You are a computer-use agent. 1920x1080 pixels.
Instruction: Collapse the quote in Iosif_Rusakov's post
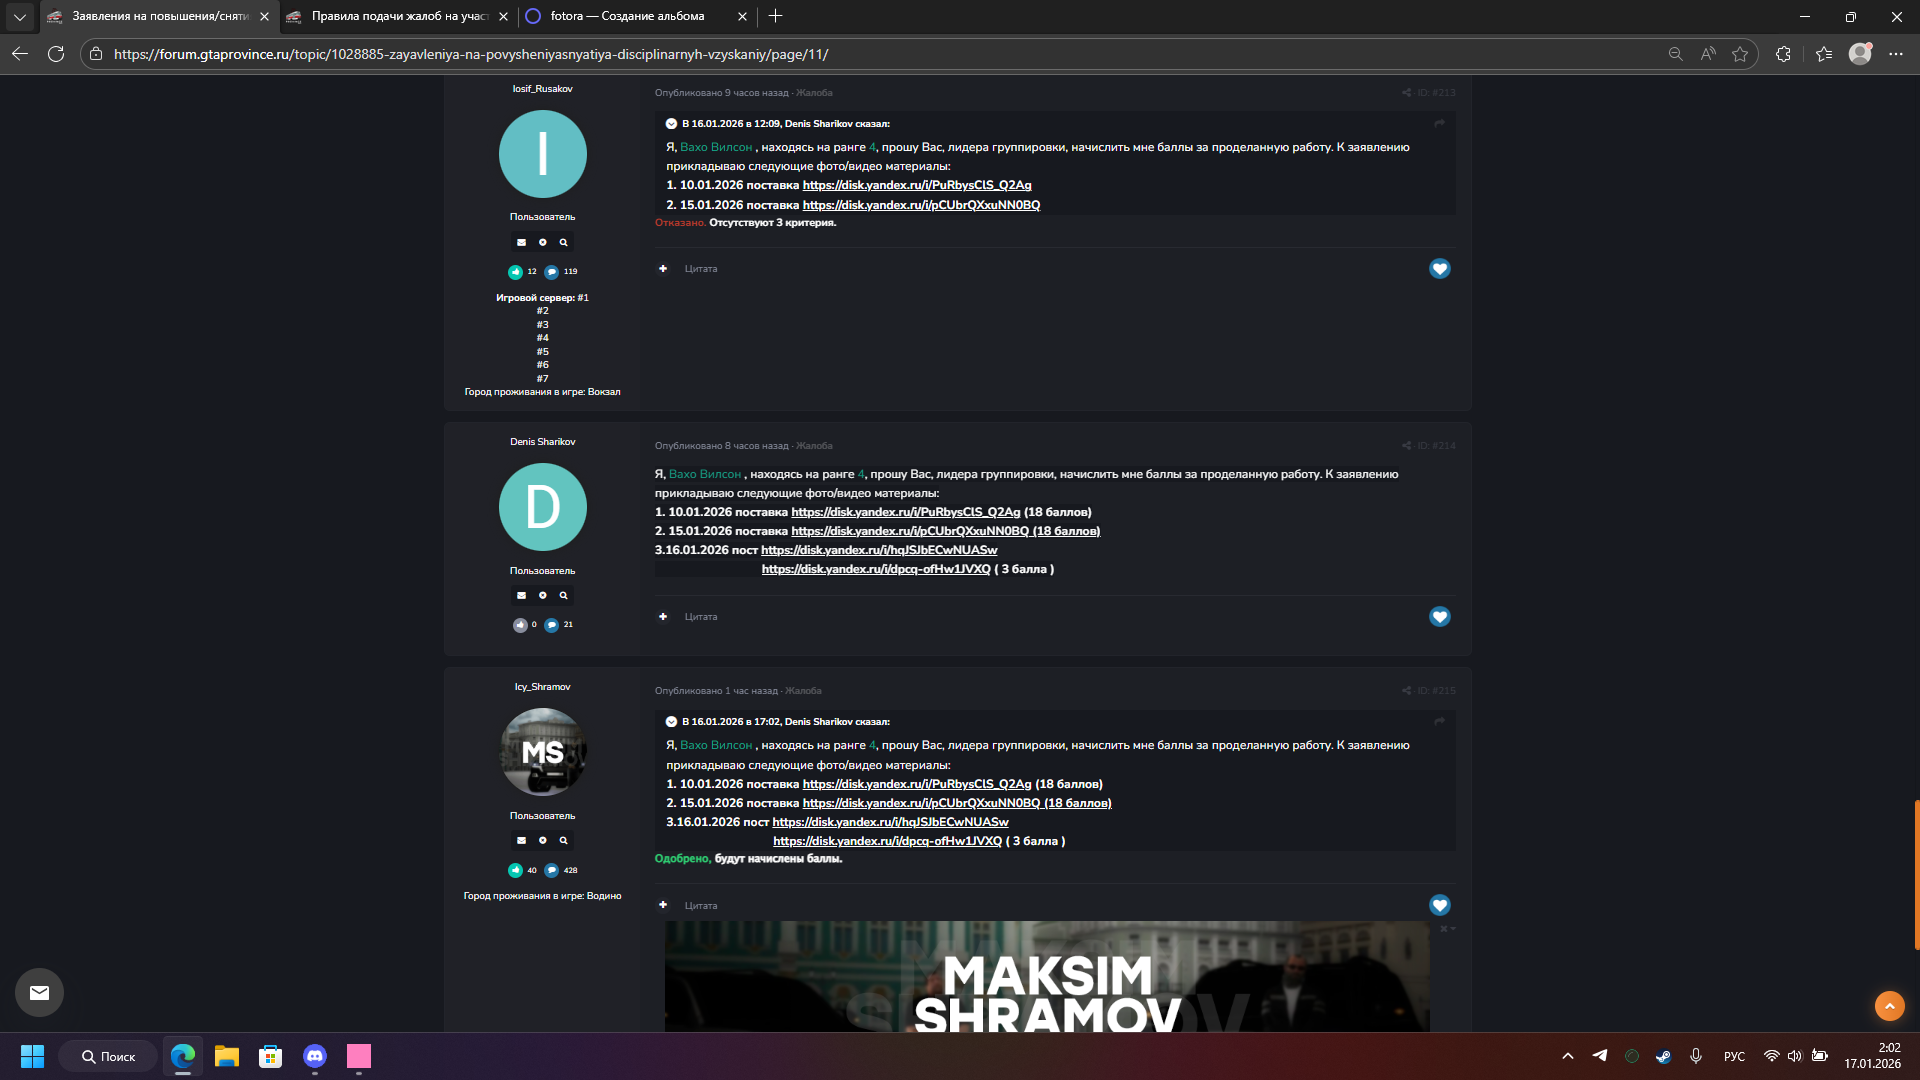[x=671, y=124]
